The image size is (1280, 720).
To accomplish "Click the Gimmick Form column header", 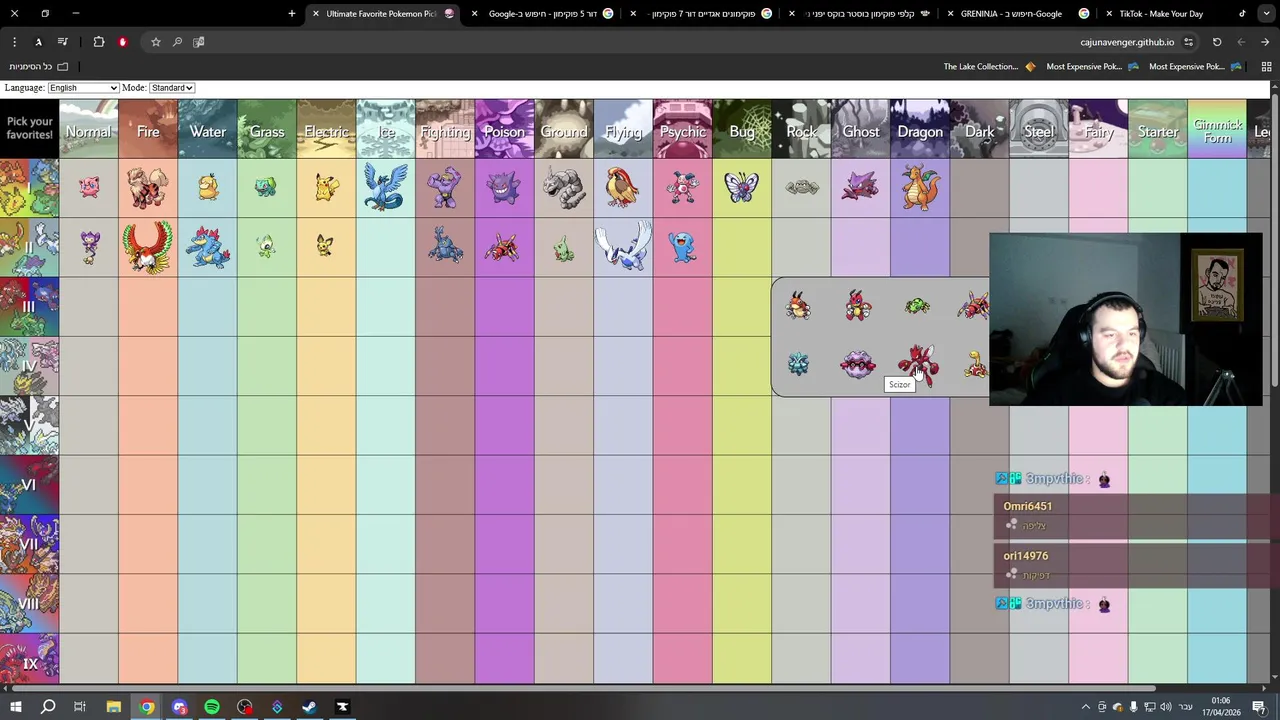I will click(1217, 129).
